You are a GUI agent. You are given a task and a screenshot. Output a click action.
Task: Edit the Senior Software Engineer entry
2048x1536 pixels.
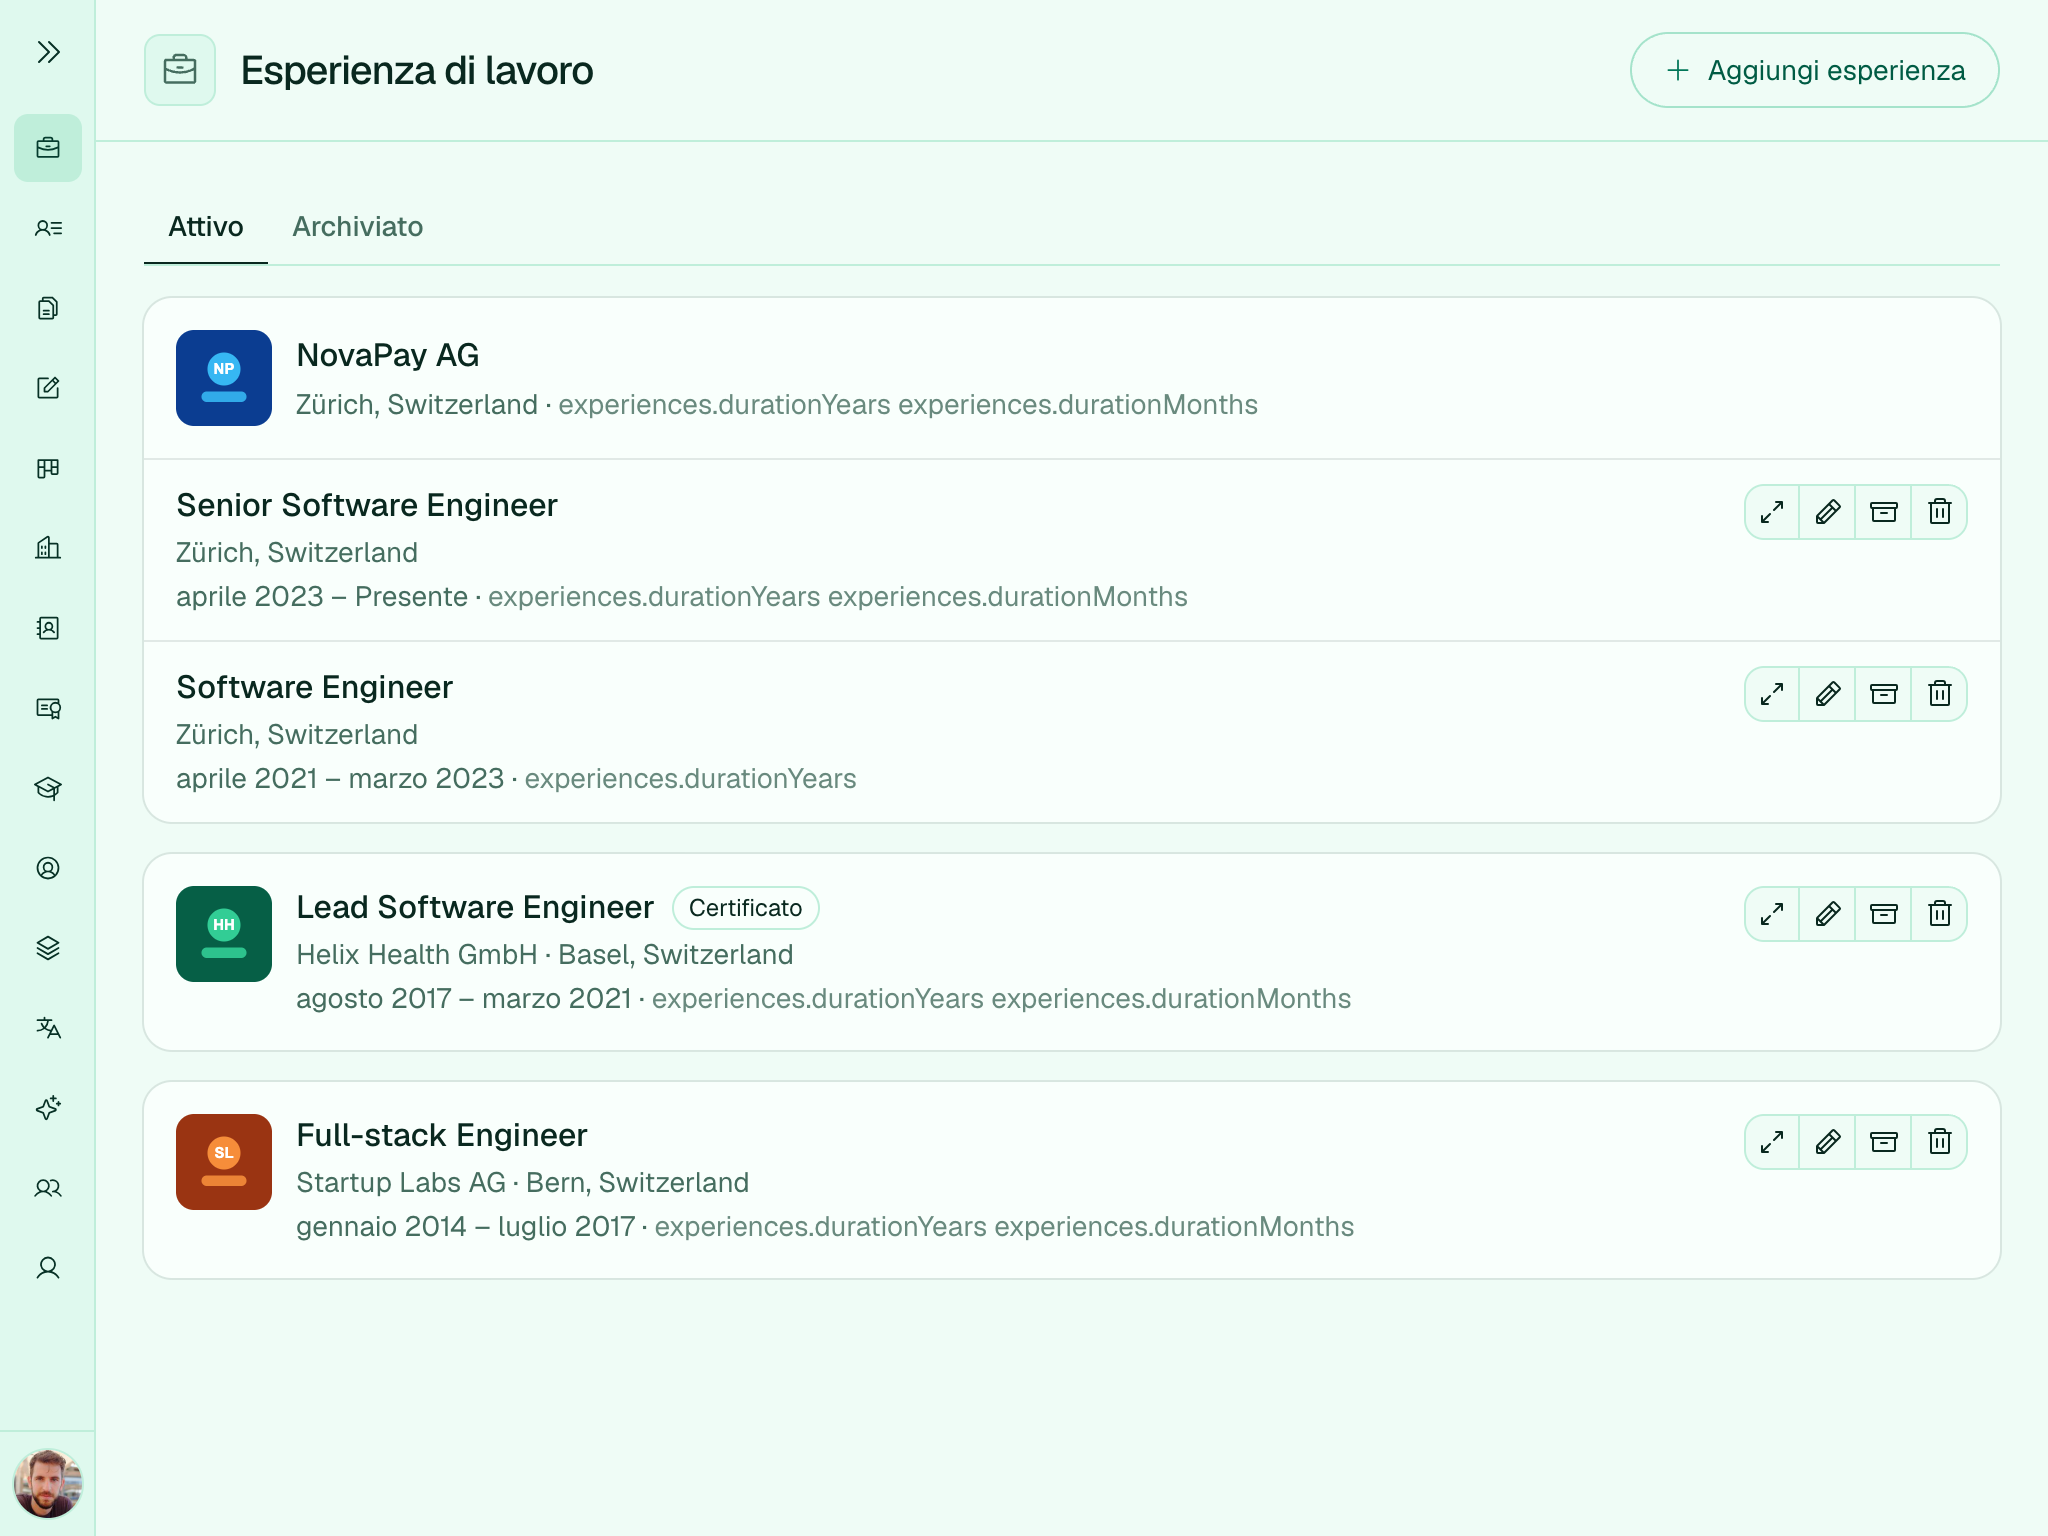[x=1828, y=512]
